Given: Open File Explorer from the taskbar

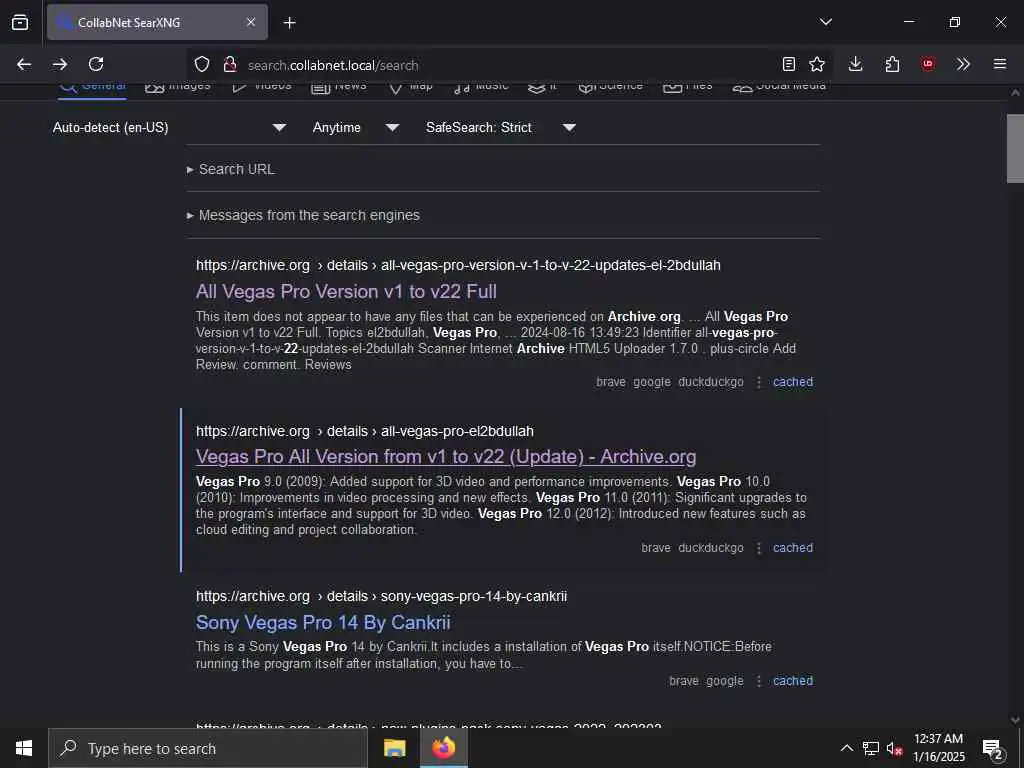Looking at the screenshot, I should click(394, 748).
